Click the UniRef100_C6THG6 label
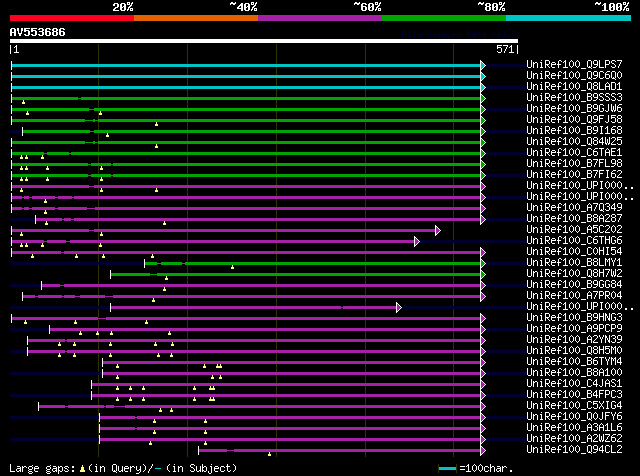The image size is (640, 476). pyautogui.click(x=574, y=241)
